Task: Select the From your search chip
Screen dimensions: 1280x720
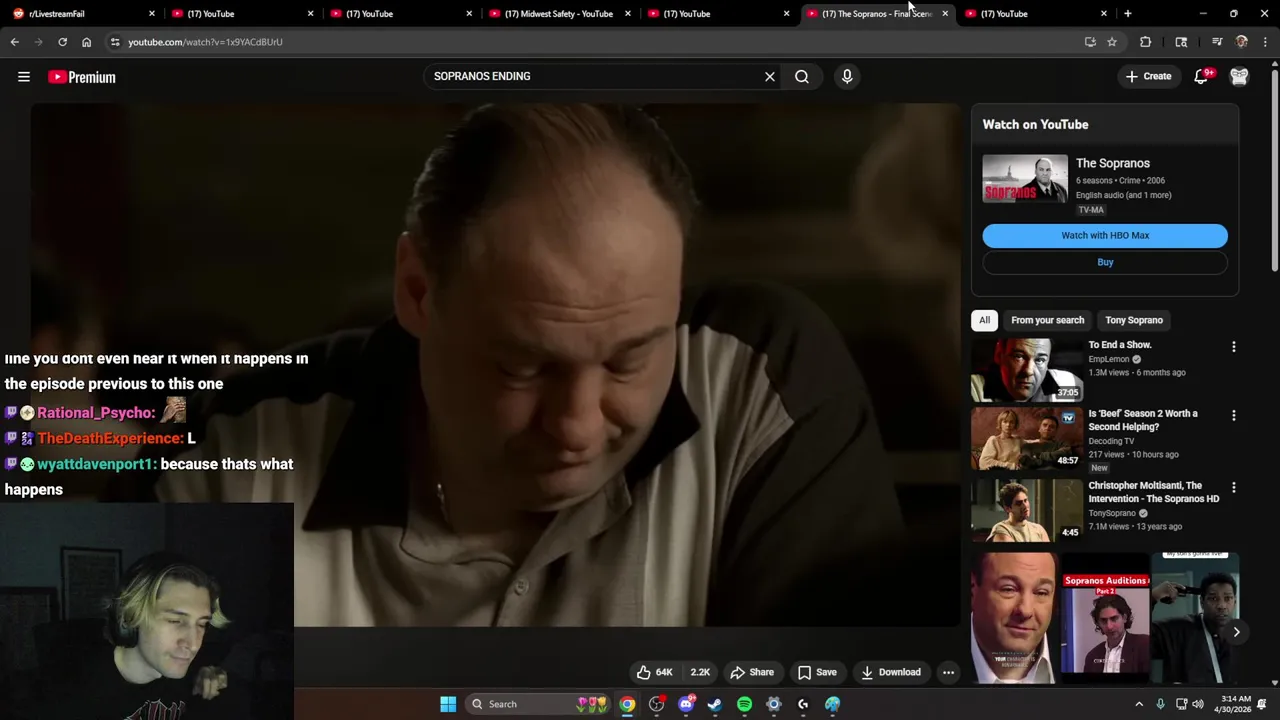Action: tap(1047, 320)
